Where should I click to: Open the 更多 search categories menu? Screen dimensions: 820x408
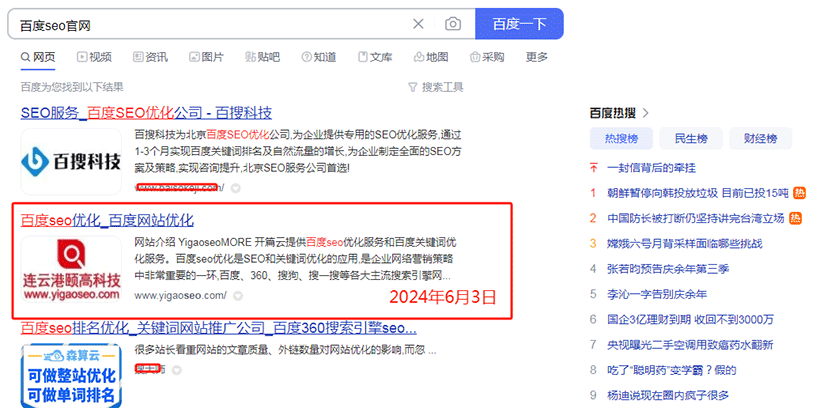pyautogui.click(x=537, y=57)
